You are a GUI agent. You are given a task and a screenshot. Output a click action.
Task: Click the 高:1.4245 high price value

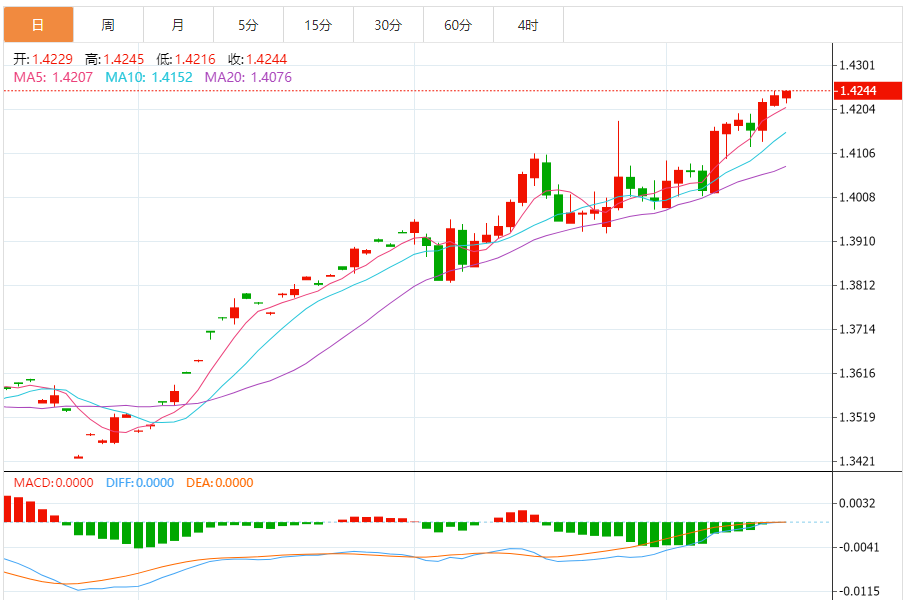114,59
